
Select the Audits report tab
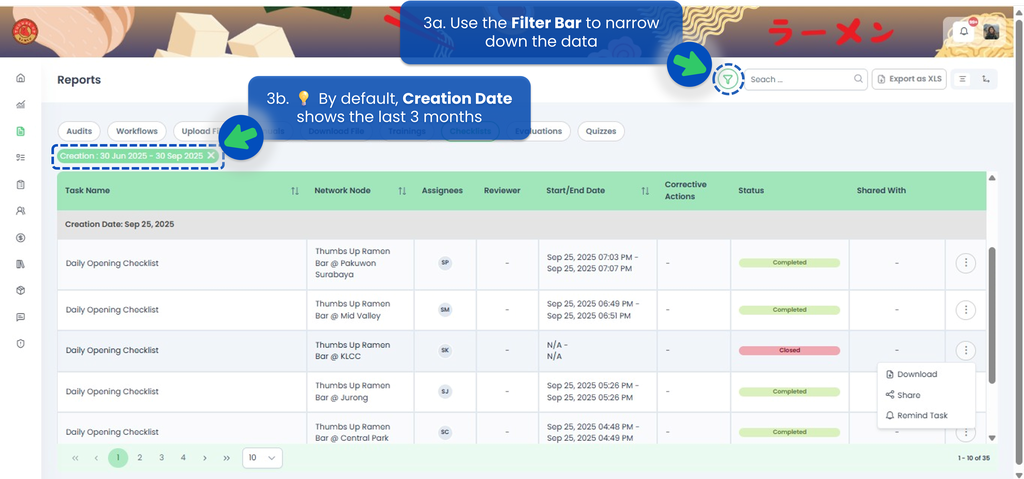(79, 131)
